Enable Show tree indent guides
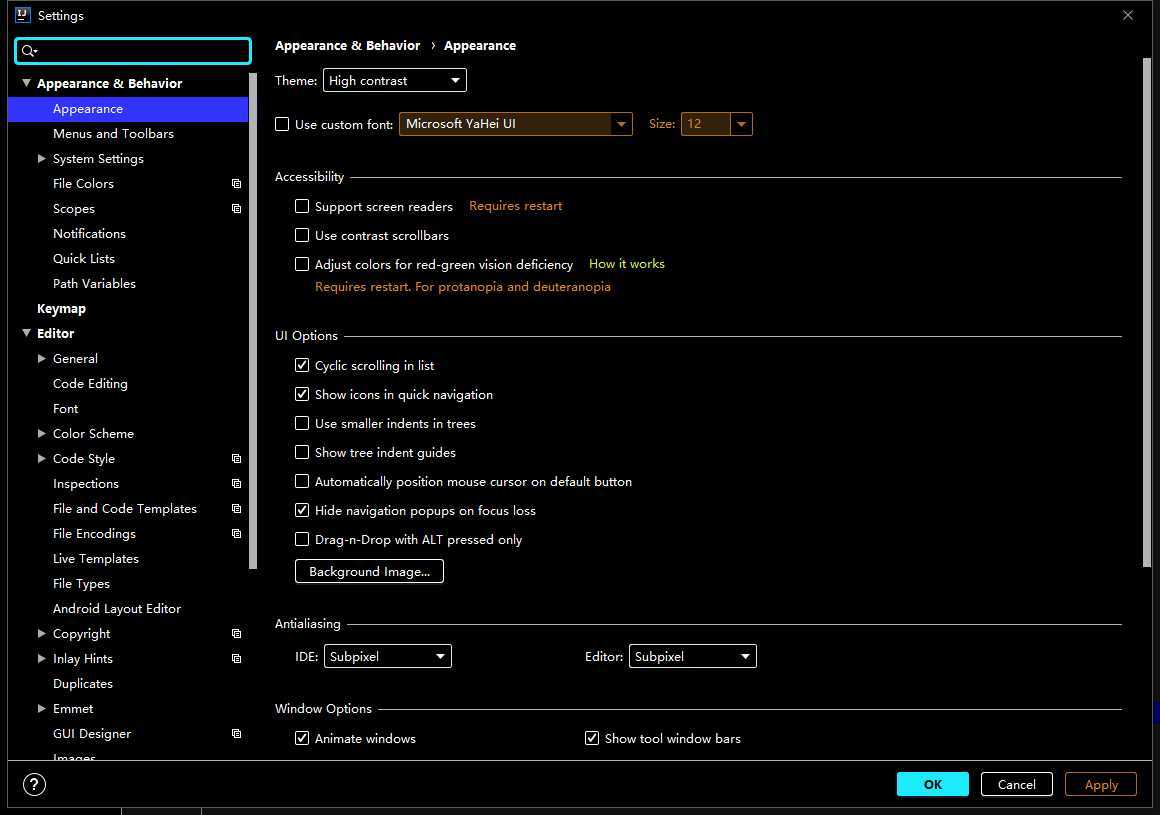Image resolution: width=1160 pixels, height=815 pixels. 302,452
